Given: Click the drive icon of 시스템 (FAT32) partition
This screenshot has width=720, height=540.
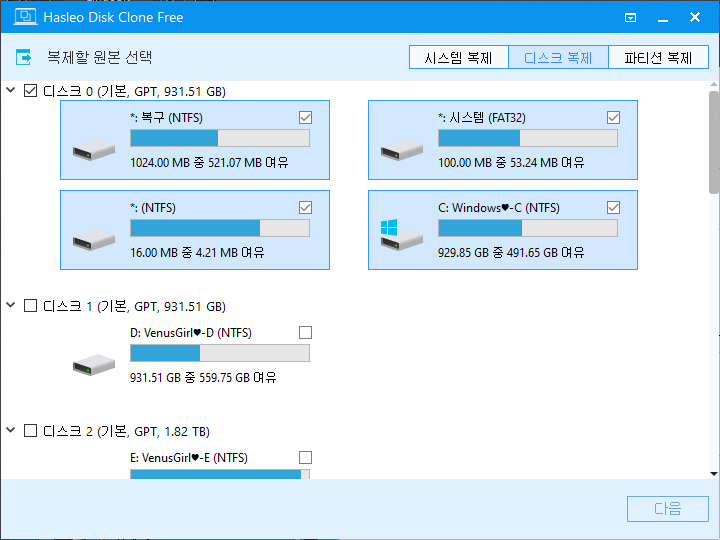Looking at the screenshot, I should pos(402,150).
